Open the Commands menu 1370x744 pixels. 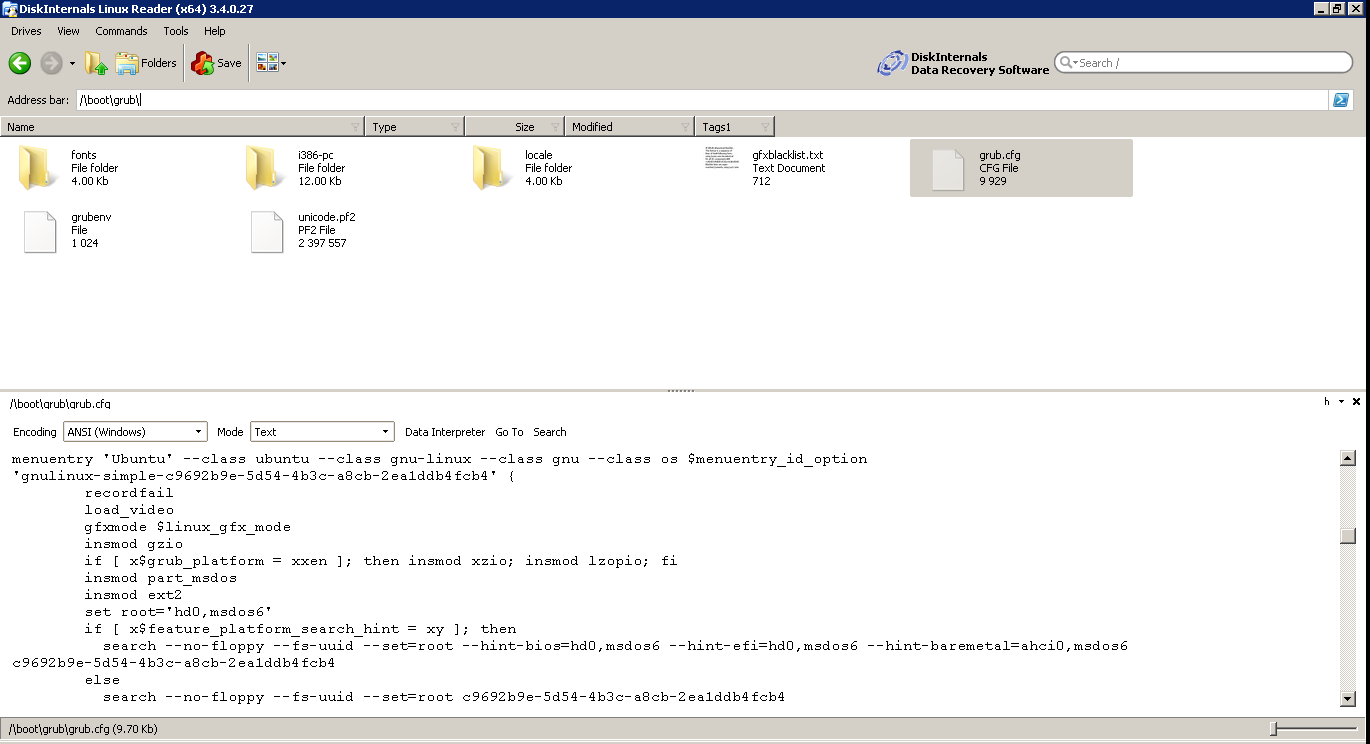click(x=121, y=31)
